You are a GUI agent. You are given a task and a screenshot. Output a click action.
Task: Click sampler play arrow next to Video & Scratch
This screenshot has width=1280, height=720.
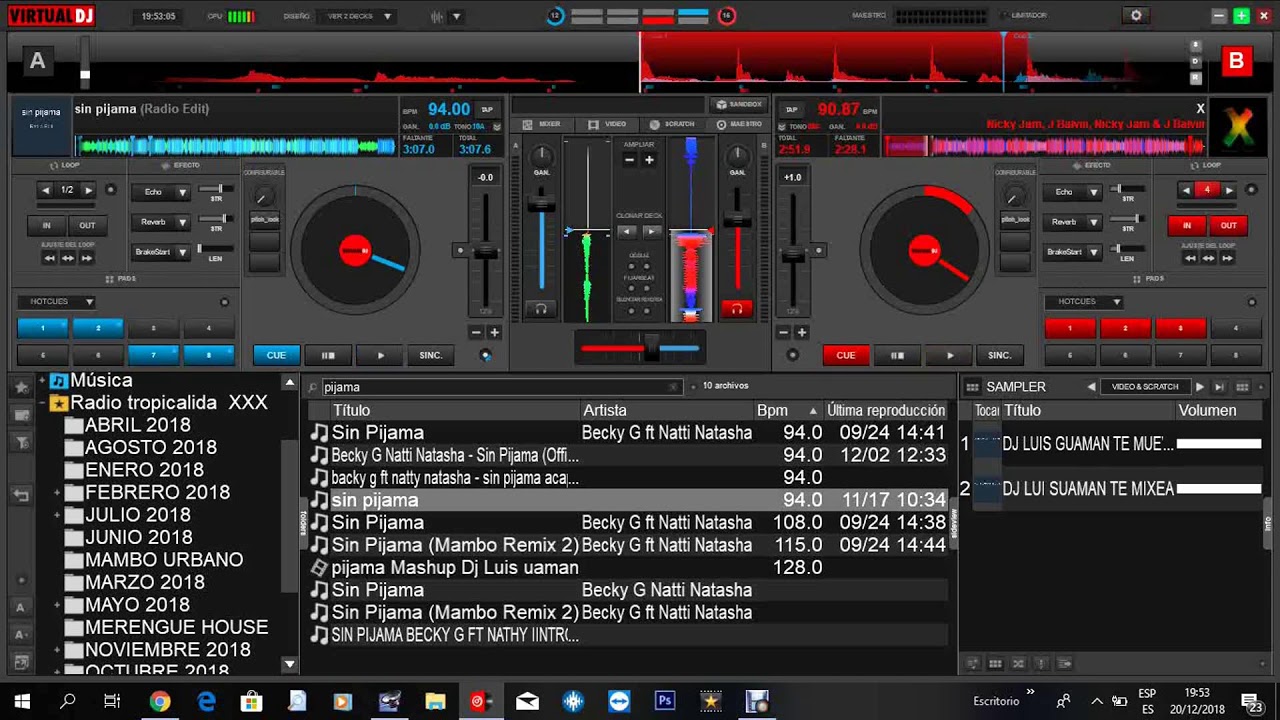coord(1199,387)
